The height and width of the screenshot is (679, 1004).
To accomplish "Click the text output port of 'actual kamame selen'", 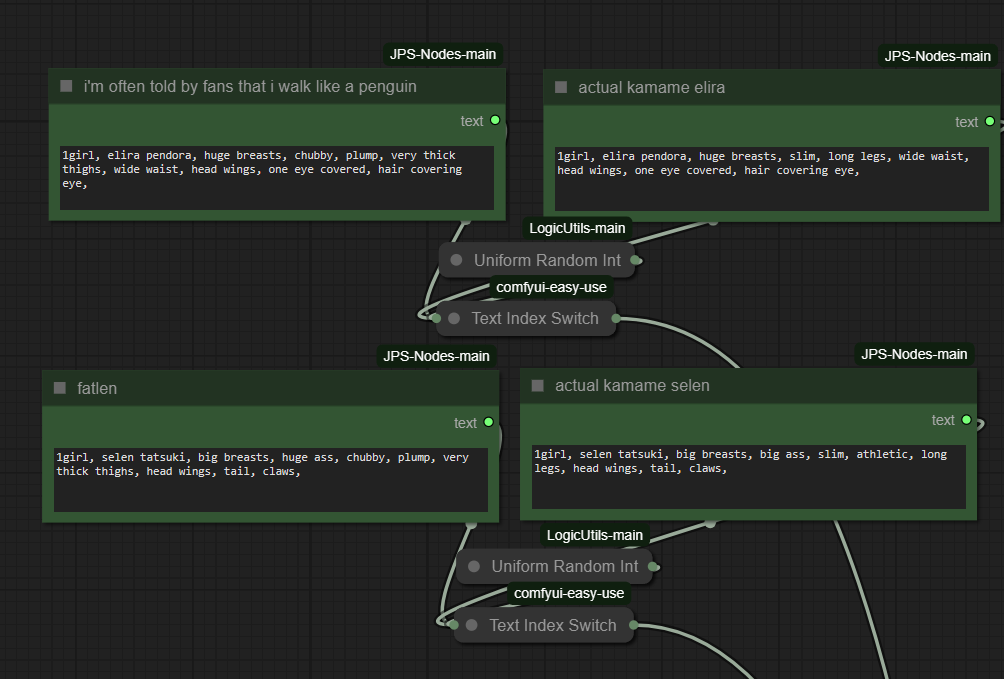I will pyautogui.click(x=967, y=420).
